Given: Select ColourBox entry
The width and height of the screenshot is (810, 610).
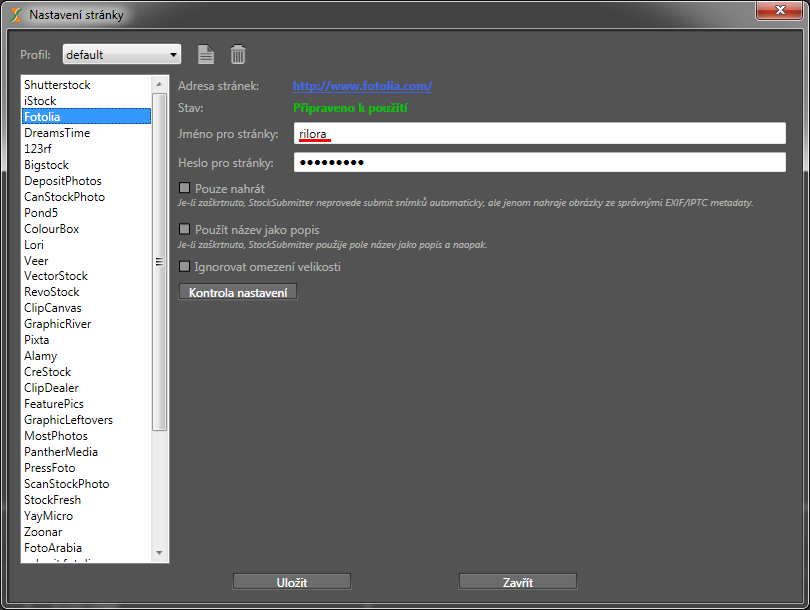Looking at the screenshot, I should point(86,229).
